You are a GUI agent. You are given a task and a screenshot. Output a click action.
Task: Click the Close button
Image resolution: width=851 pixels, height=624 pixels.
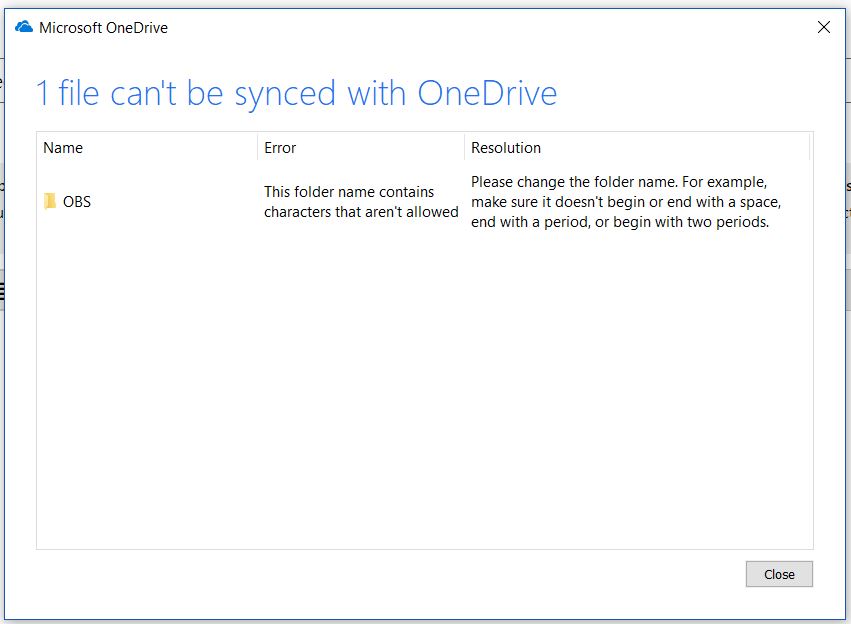coord(779,574)
